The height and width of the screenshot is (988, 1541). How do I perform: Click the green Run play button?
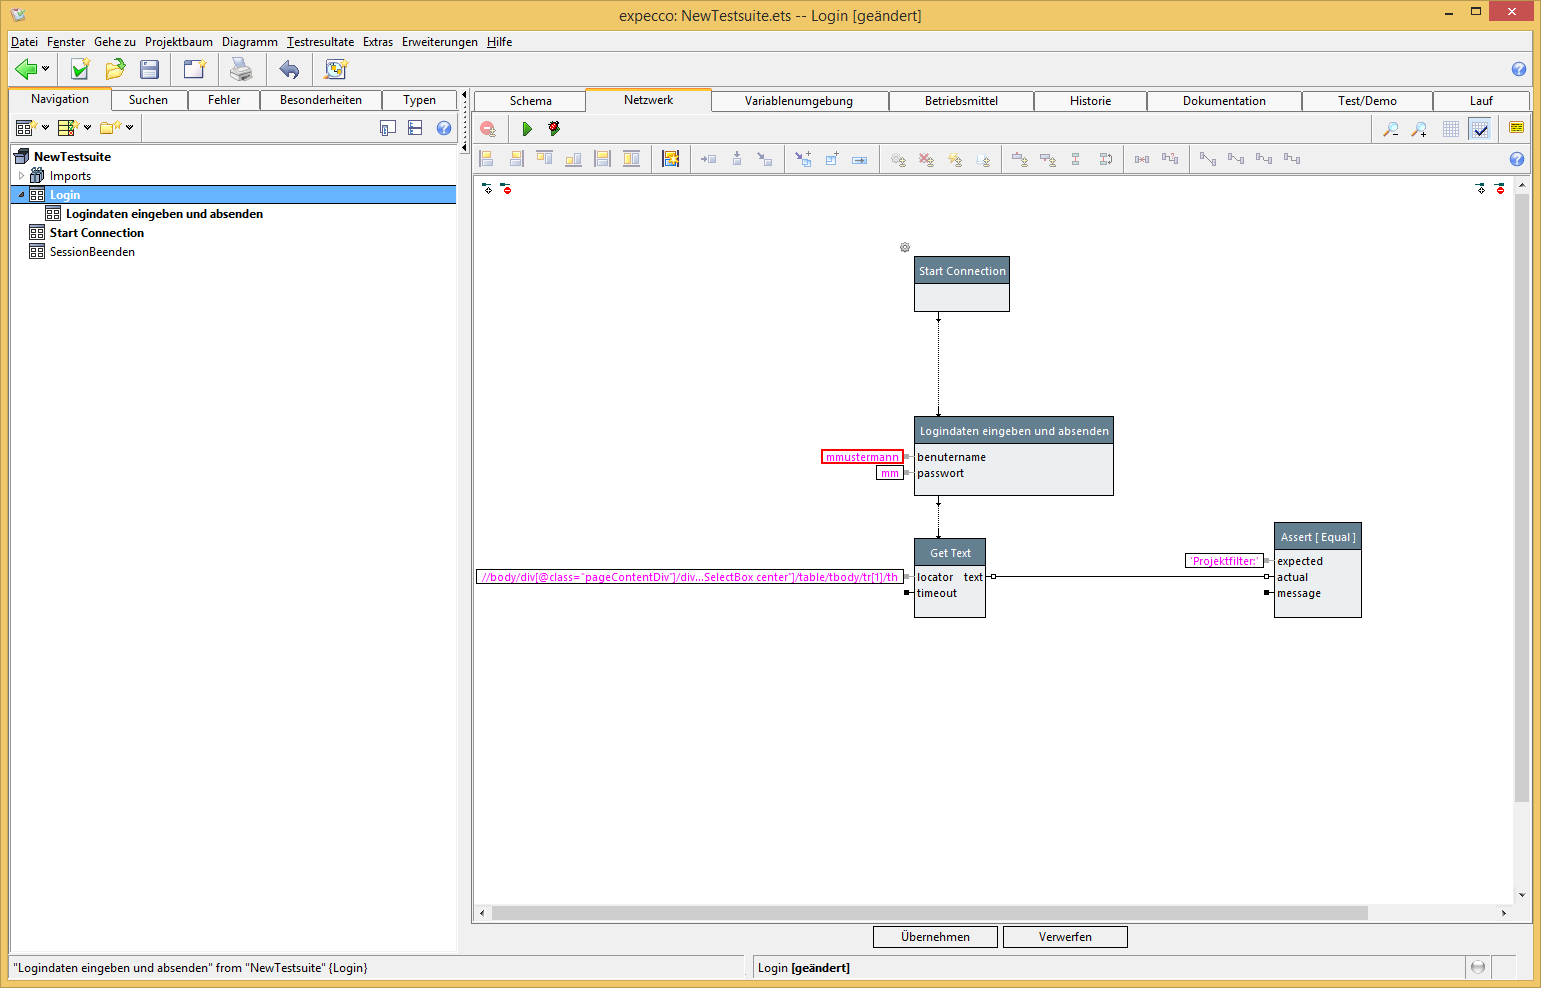click(x=527, y=129)
